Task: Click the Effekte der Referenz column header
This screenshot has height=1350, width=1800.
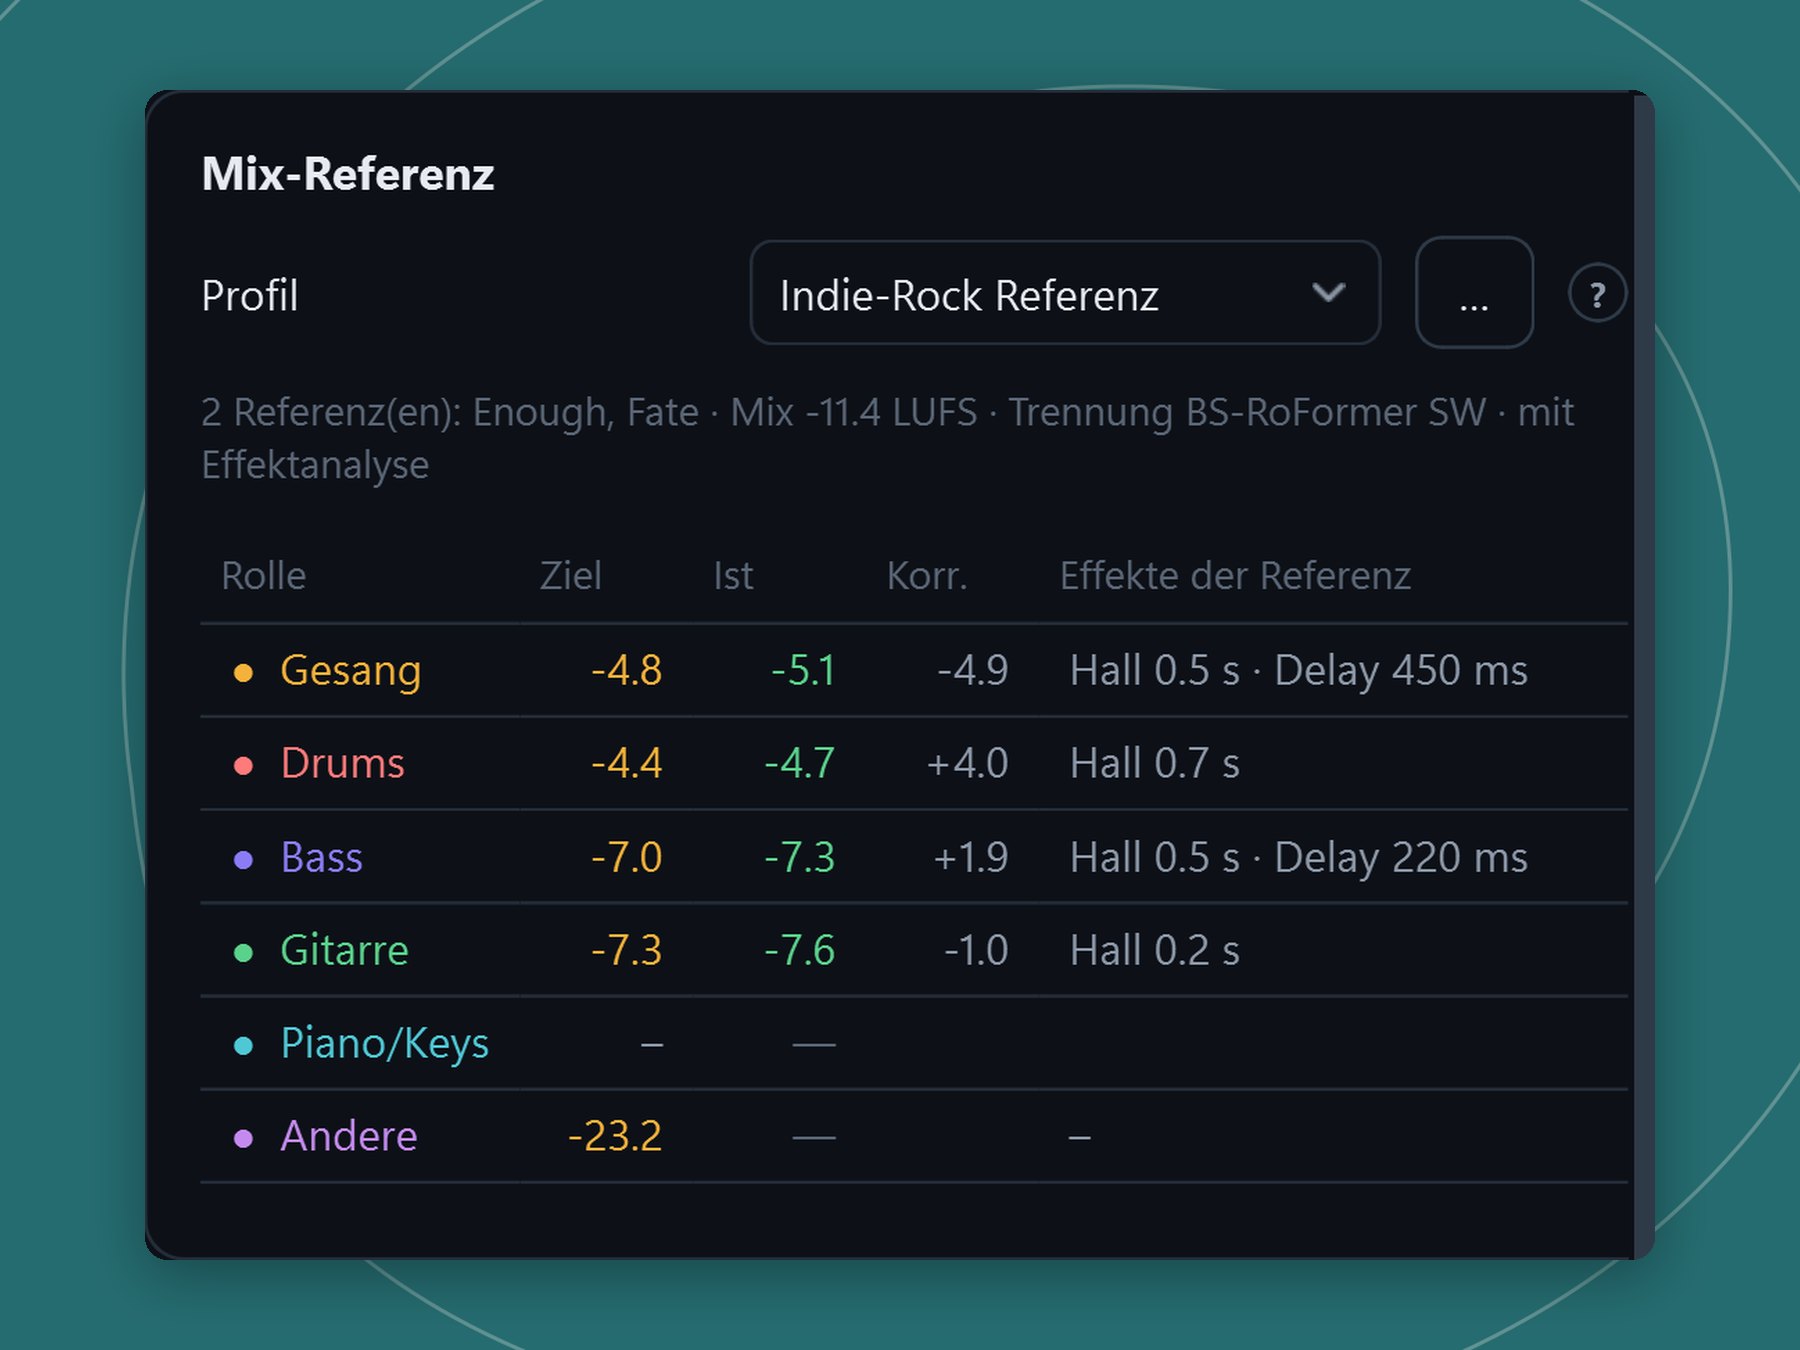Action: click(1235, 576)
